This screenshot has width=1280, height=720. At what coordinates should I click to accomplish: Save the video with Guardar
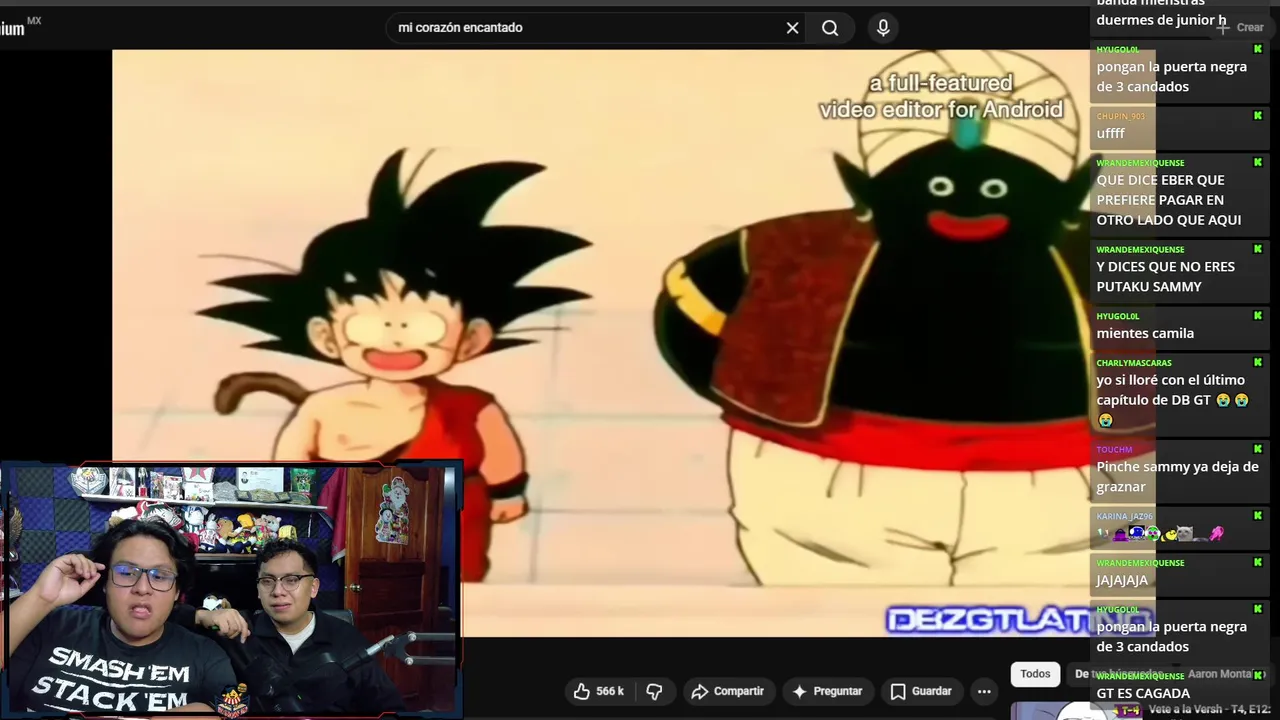point(921,691)
